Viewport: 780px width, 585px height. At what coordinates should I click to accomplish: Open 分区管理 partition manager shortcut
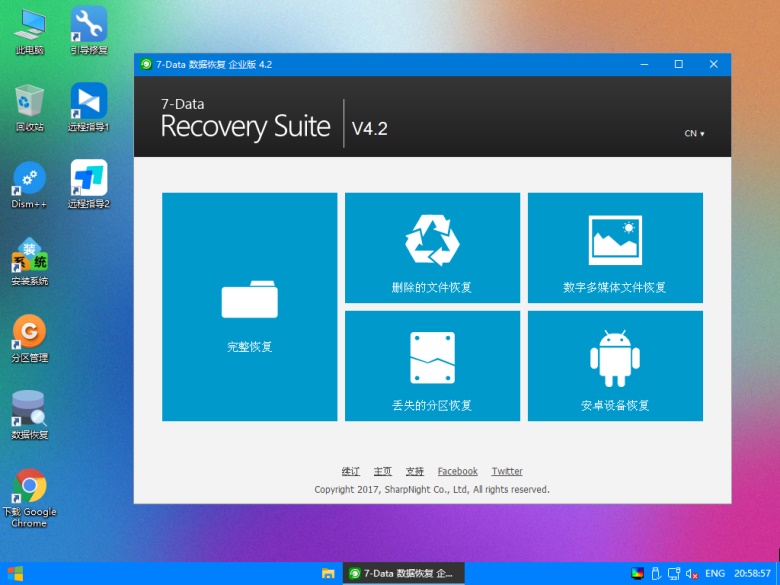(29, 338)
